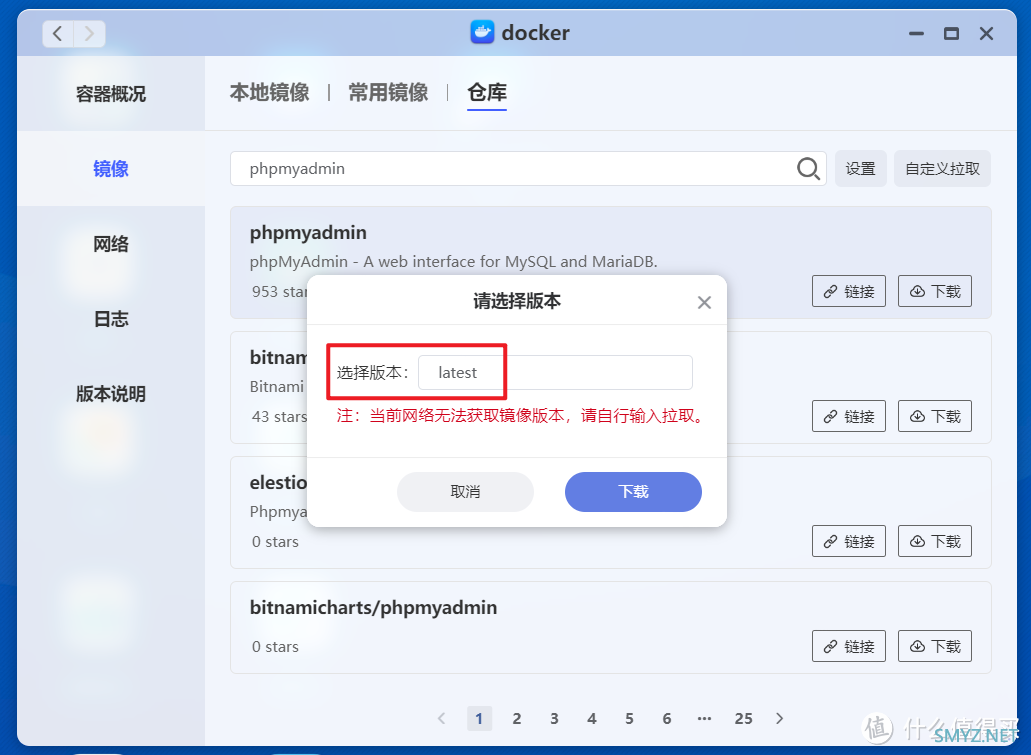Click 链接 in the elestio row
The height and width of the screenshot is (755, 1031).
[x=849, y=541]
